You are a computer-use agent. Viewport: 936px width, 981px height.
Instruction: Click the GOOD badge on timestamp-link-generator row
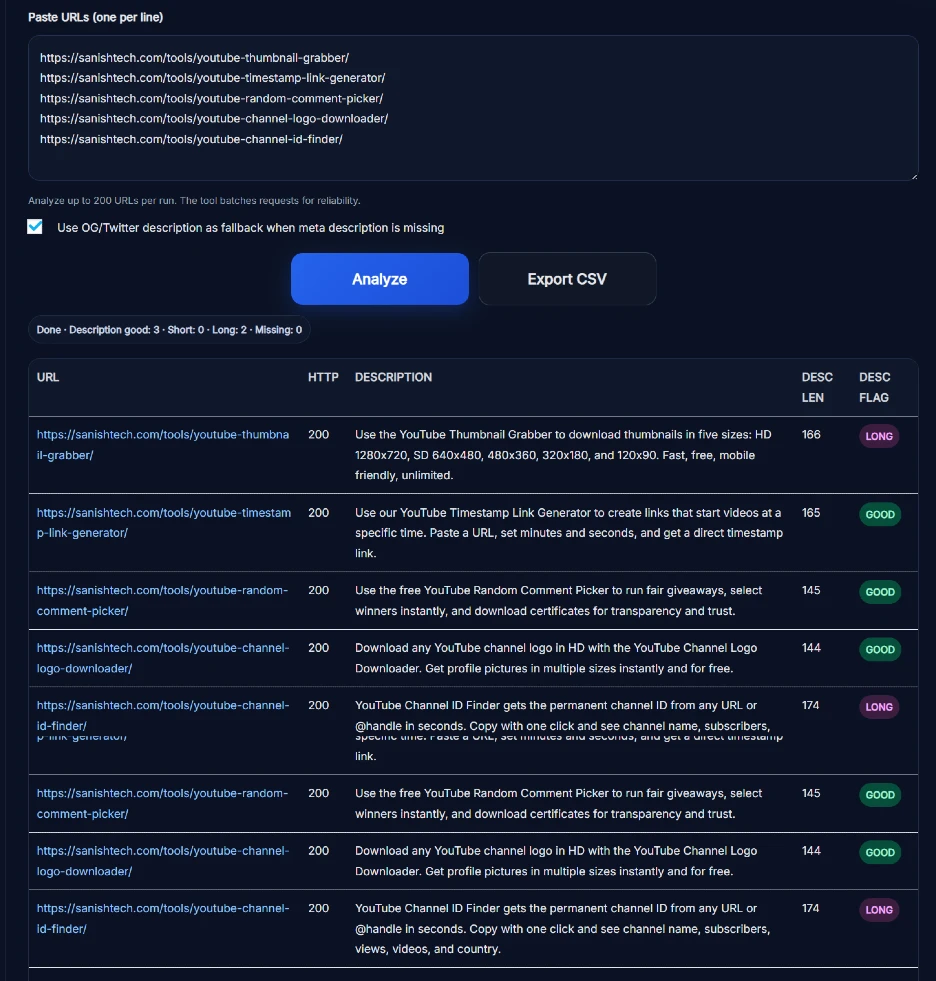pos(879,515)
